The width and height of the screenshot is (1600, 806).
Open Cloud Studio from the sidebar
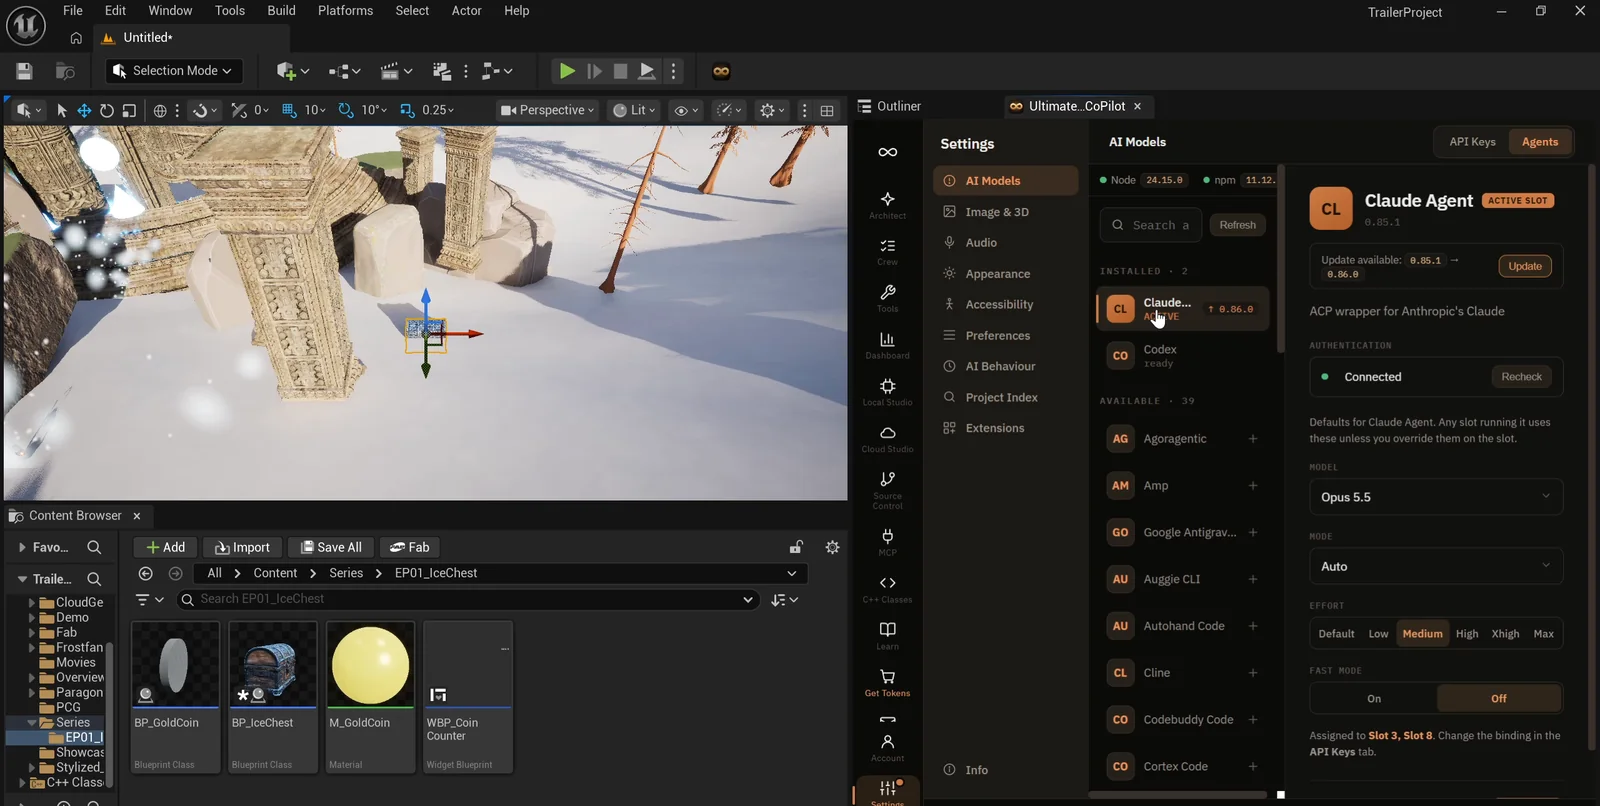(887, 439)
